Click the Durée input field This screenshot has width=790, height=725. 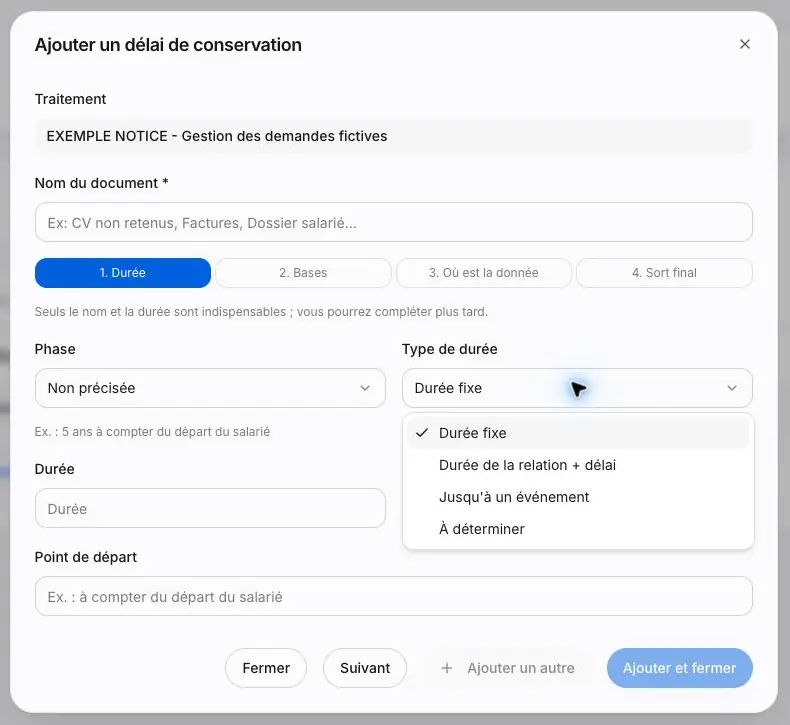(x=210, y=508)
